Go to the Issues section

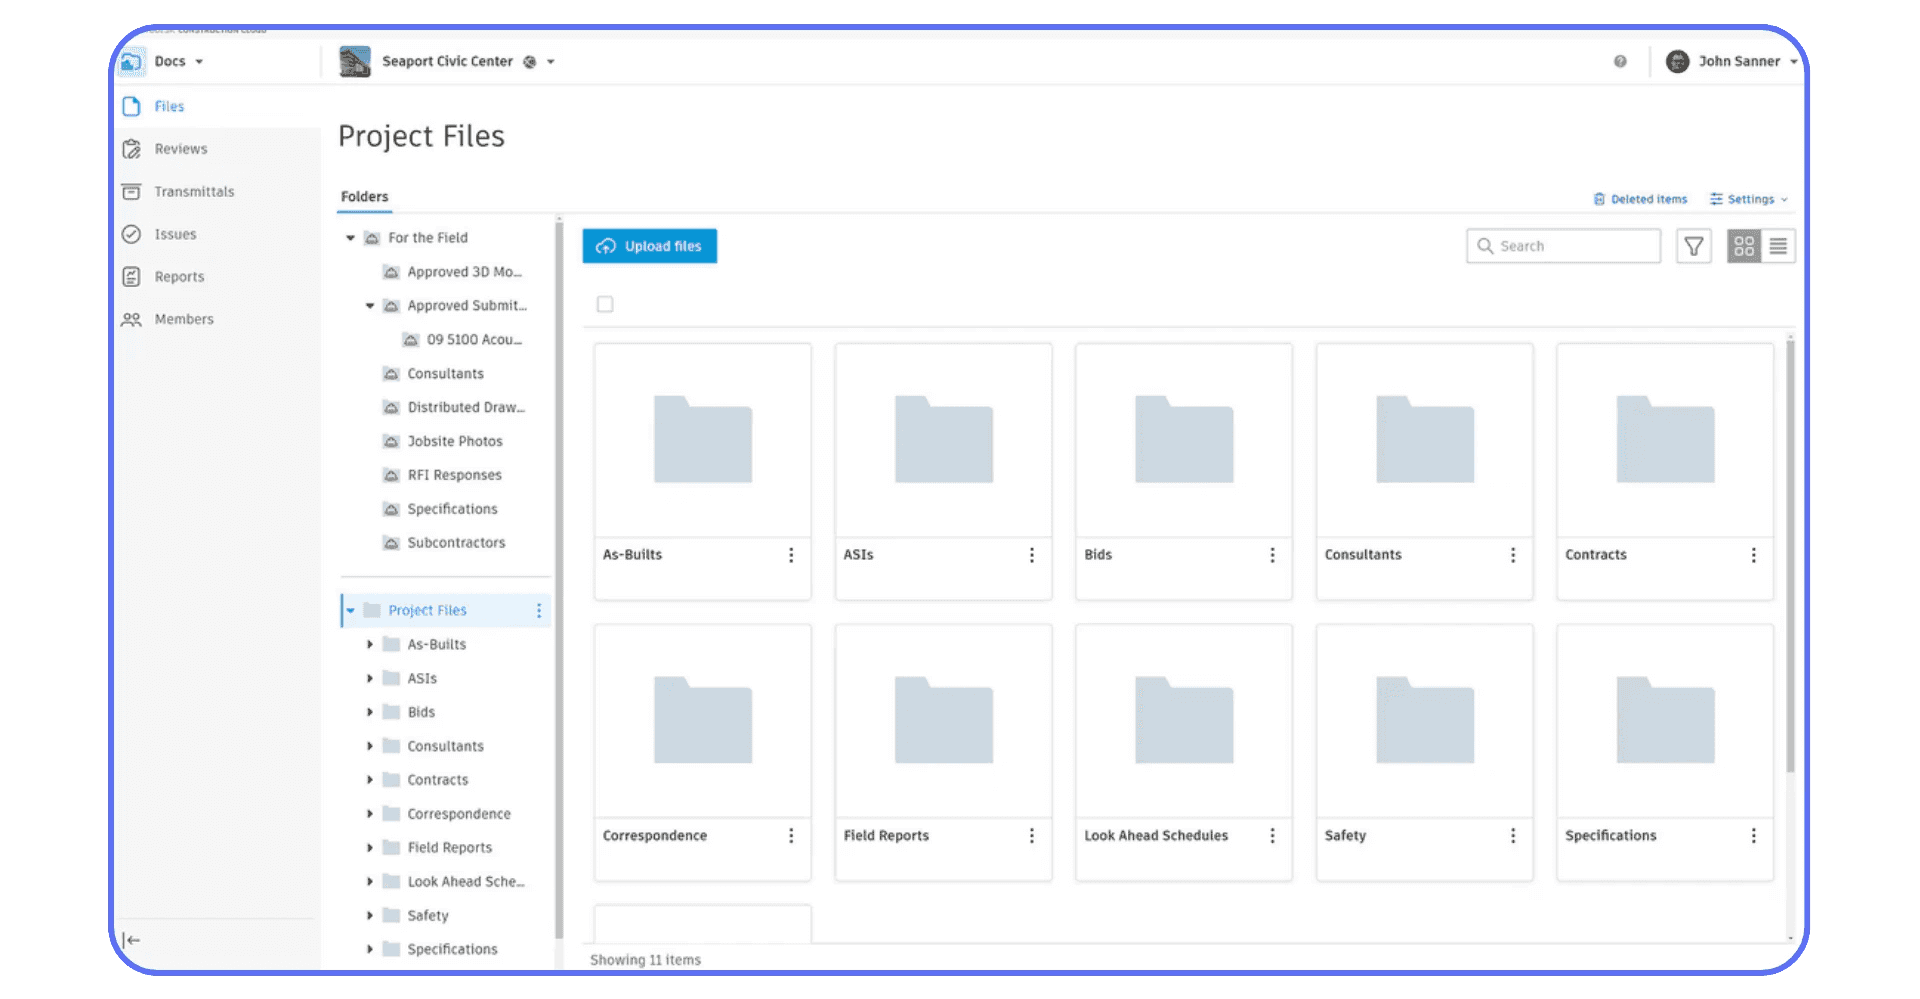174,234
